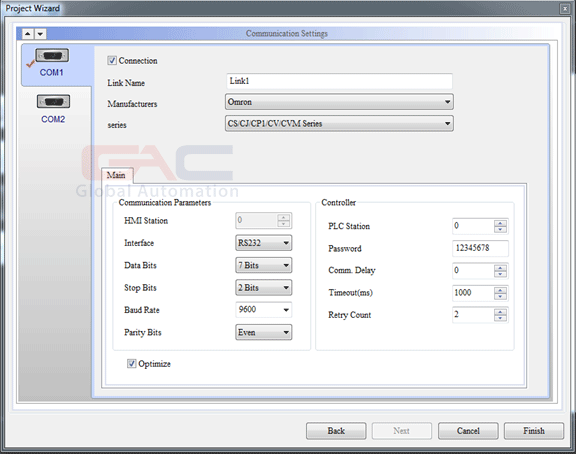The width and height of the screenshot is (576, 454).
Task: Open the Manufacturers dropdown showing Omron
Action: click(339, 102)
